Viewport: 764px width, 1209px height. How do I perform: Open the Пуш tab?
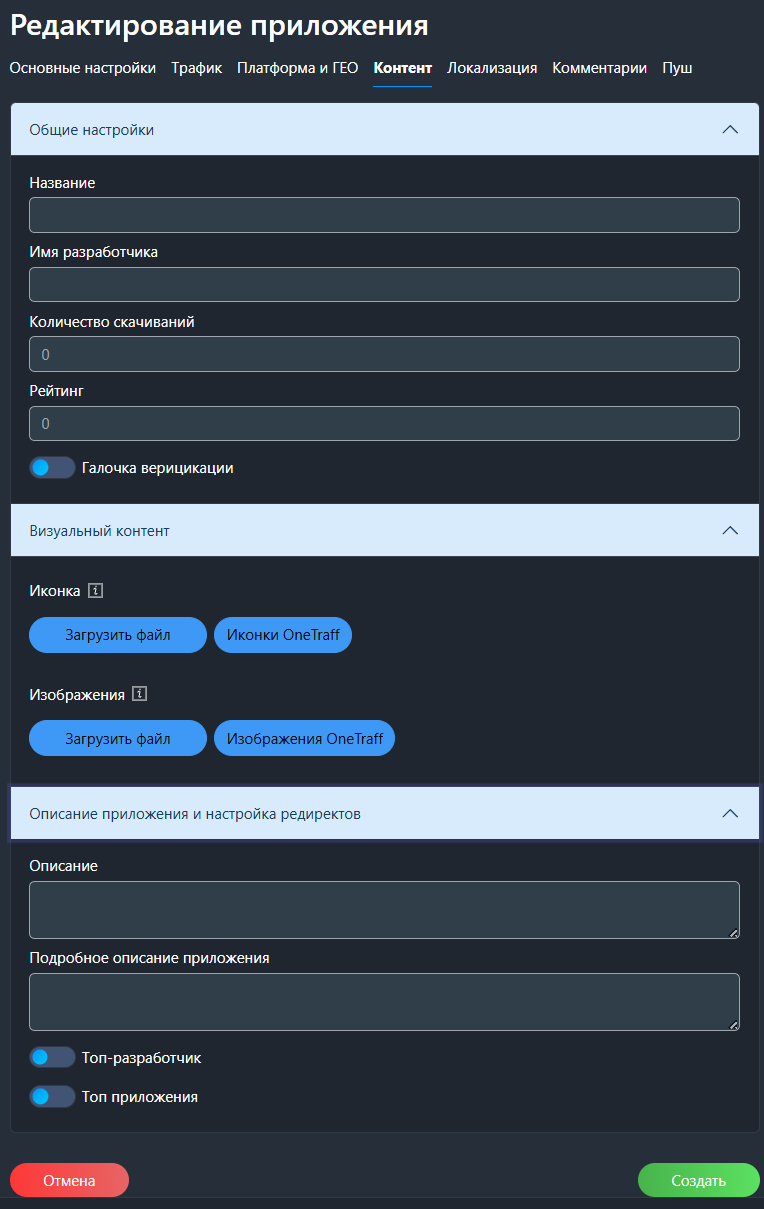(677, 68)
